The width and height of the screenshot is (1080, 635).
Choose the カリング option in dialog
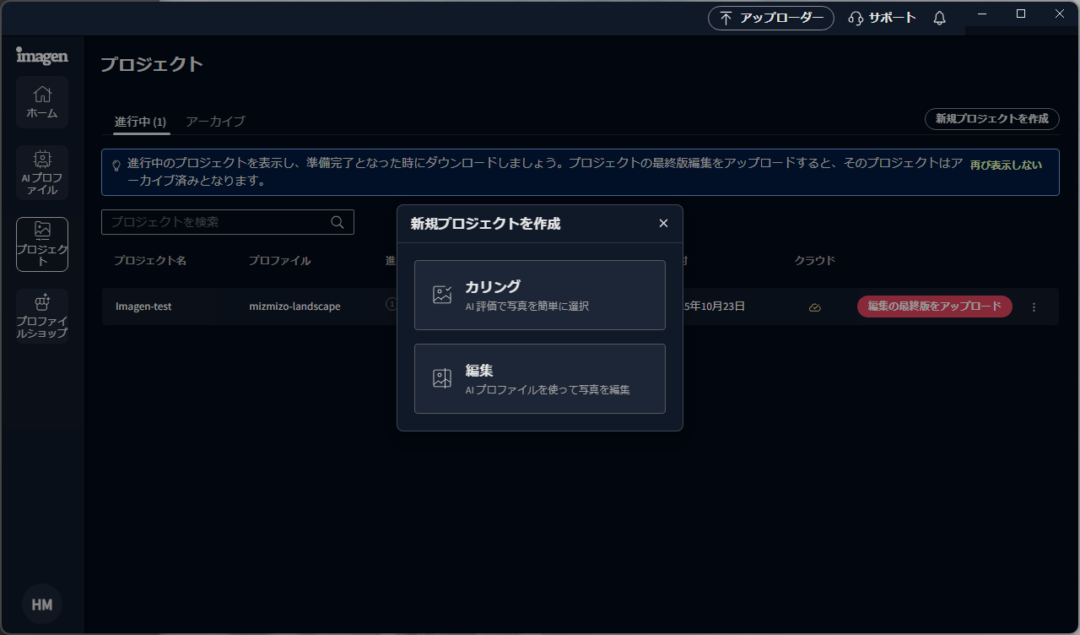539,295
